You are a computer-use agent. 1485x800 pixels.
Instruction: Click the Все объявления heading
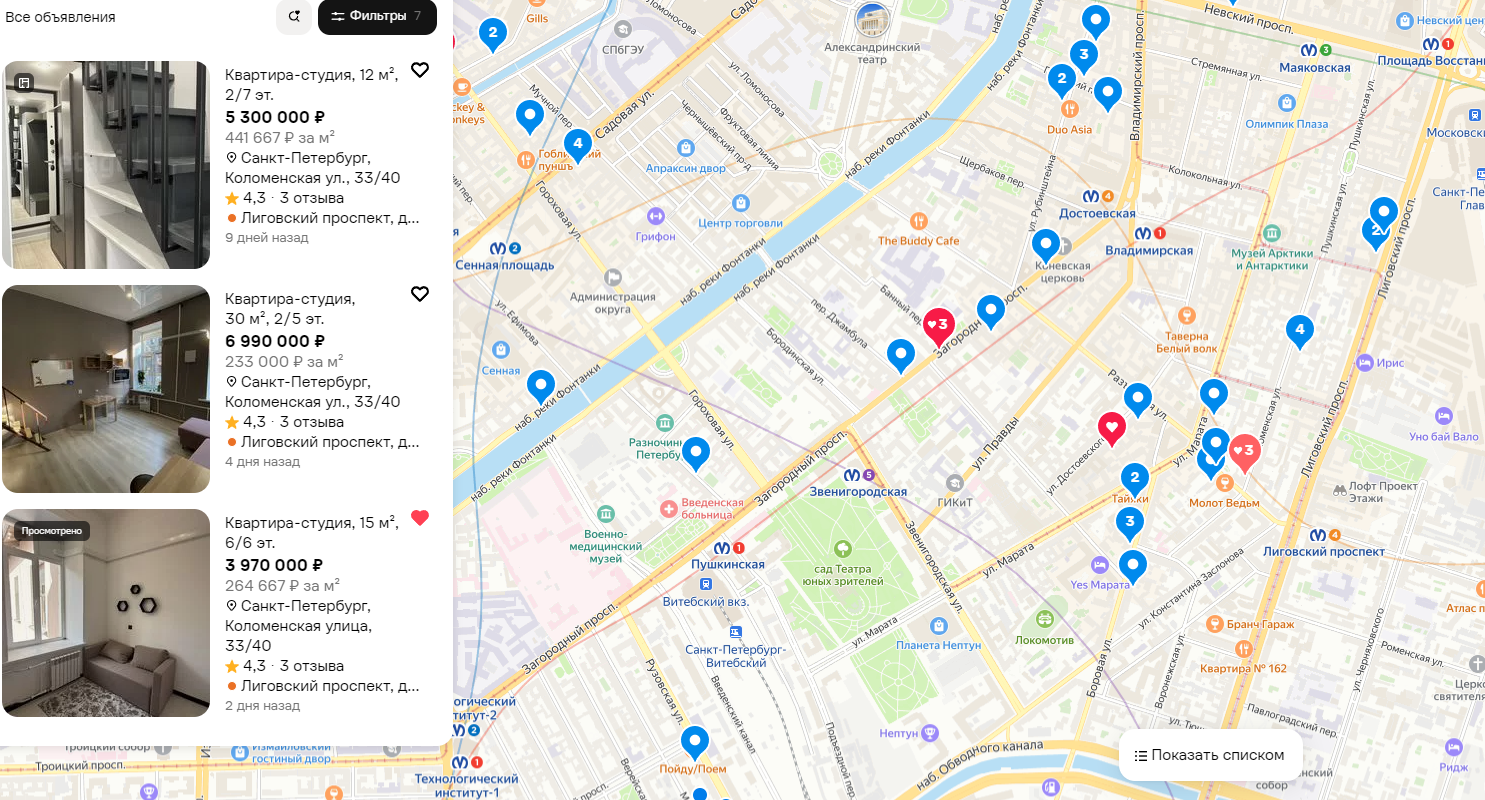tap(60, 17)
